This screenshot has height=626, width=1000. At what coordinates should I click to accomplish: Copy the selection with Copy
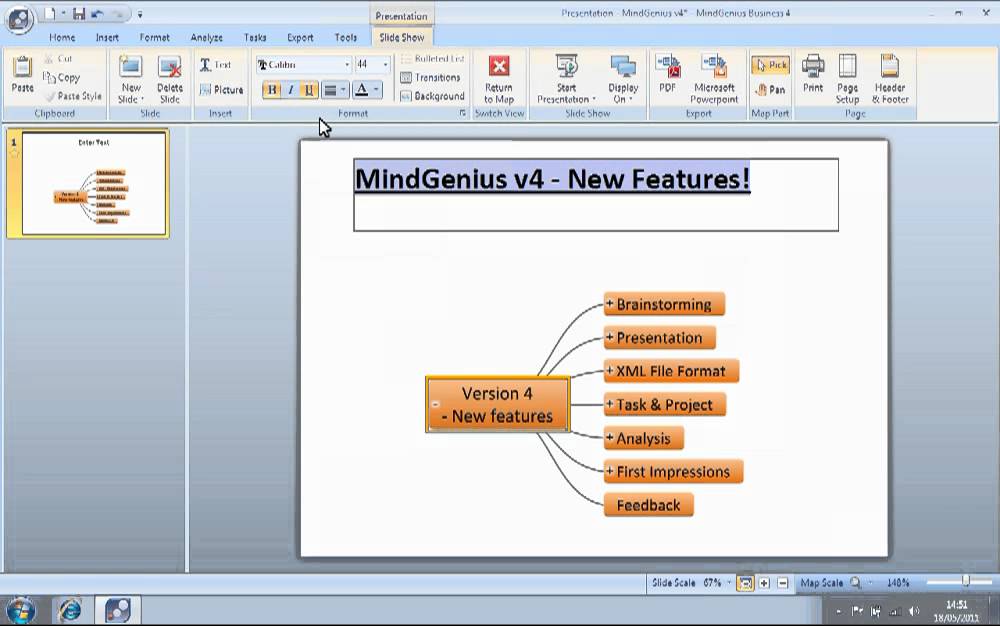[x=61, y=77]
